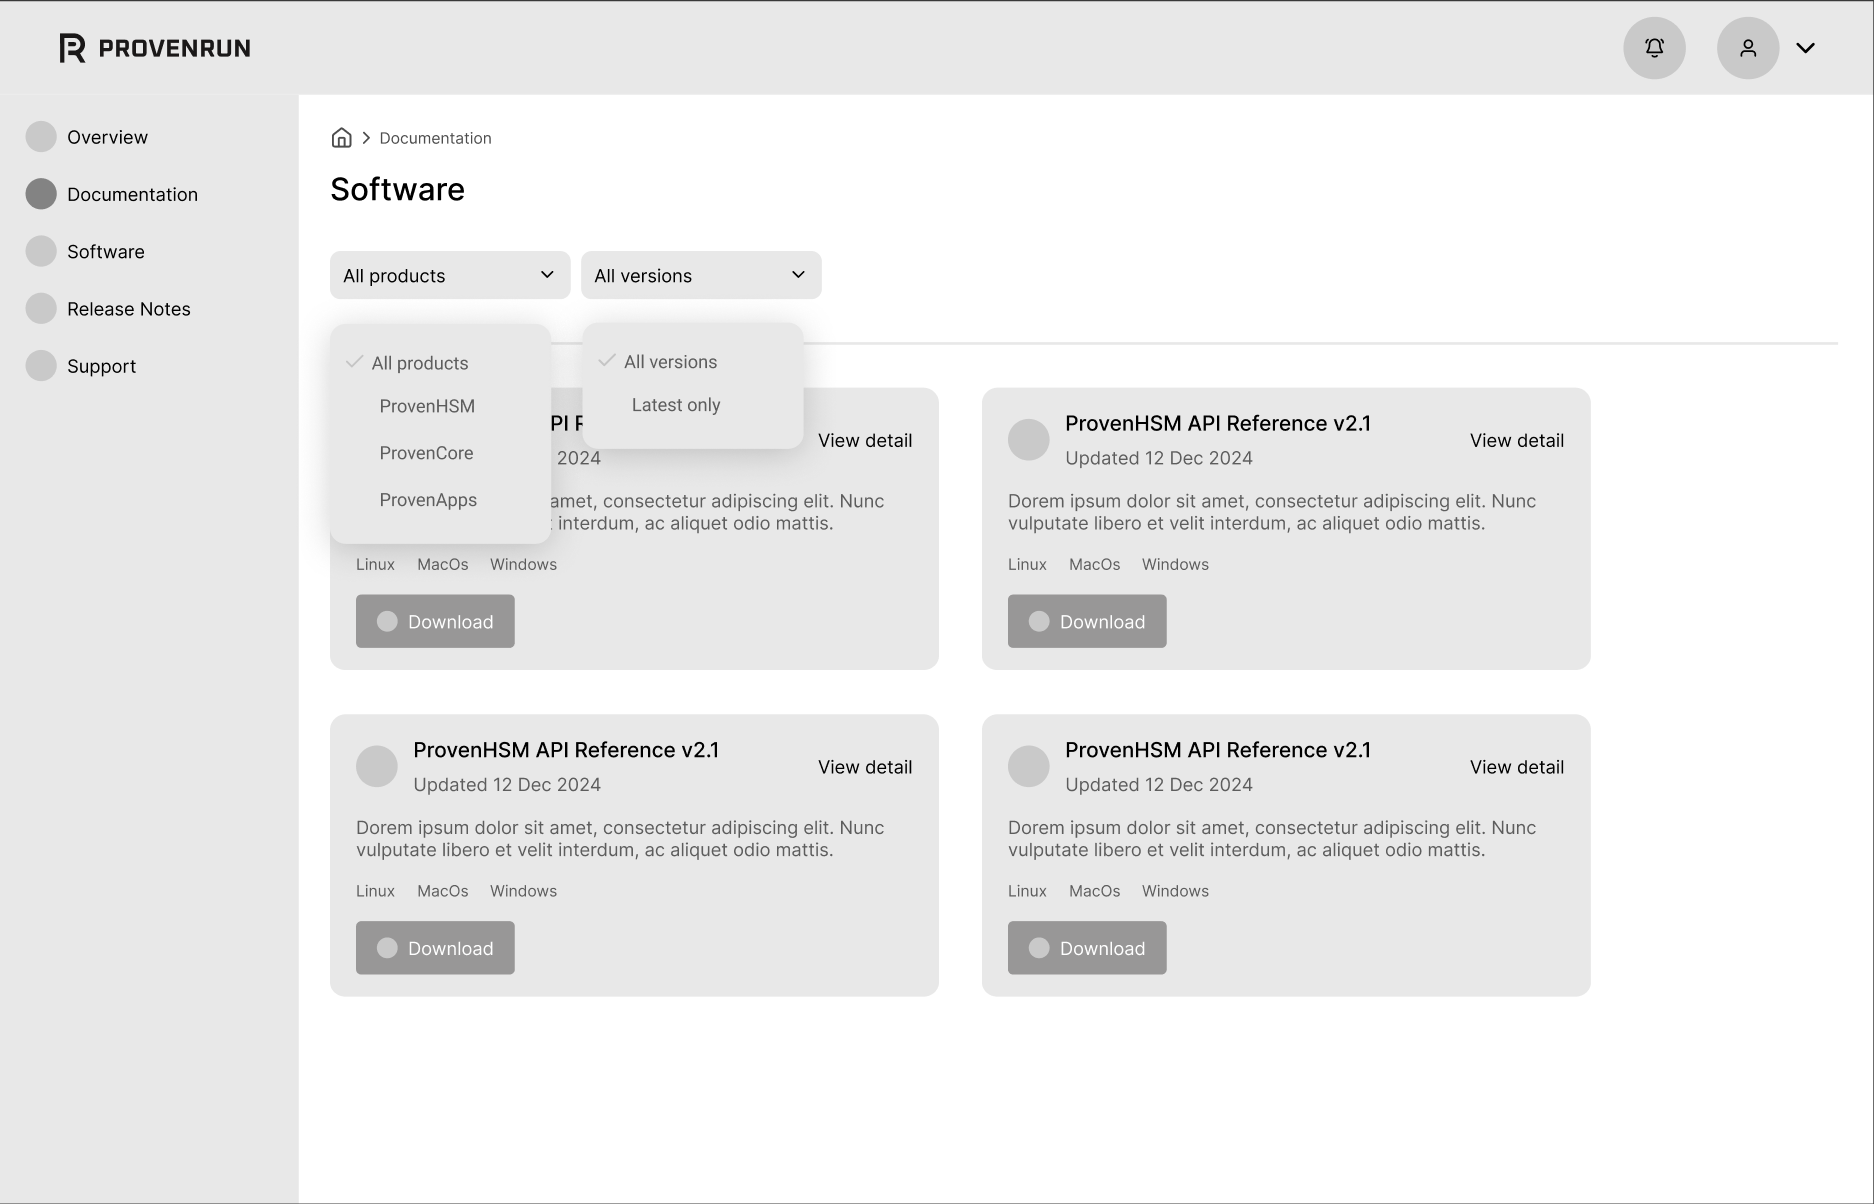Viewport: 1874px width, 1204px height.
Task: Go to Release Notes in sidebar
Action: [x=128, y=309]
